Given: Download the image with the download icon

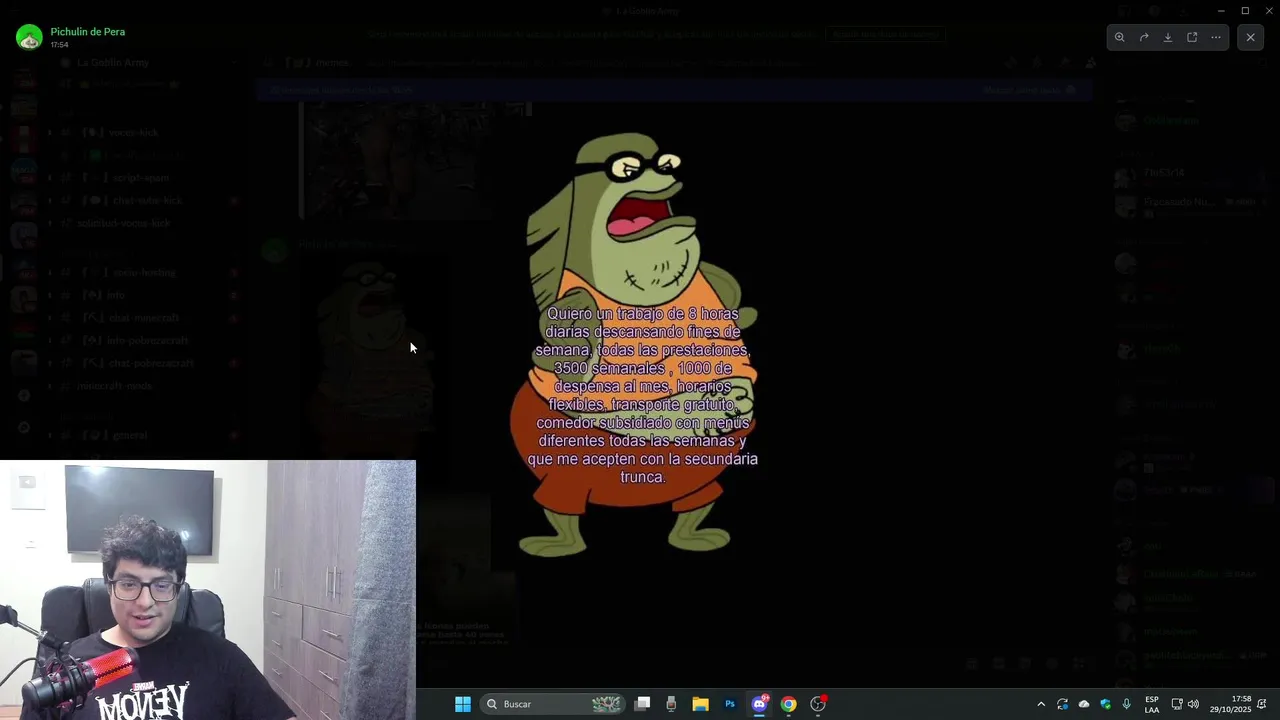Looking at the screenshot, I should click(x=1168, y=37).
